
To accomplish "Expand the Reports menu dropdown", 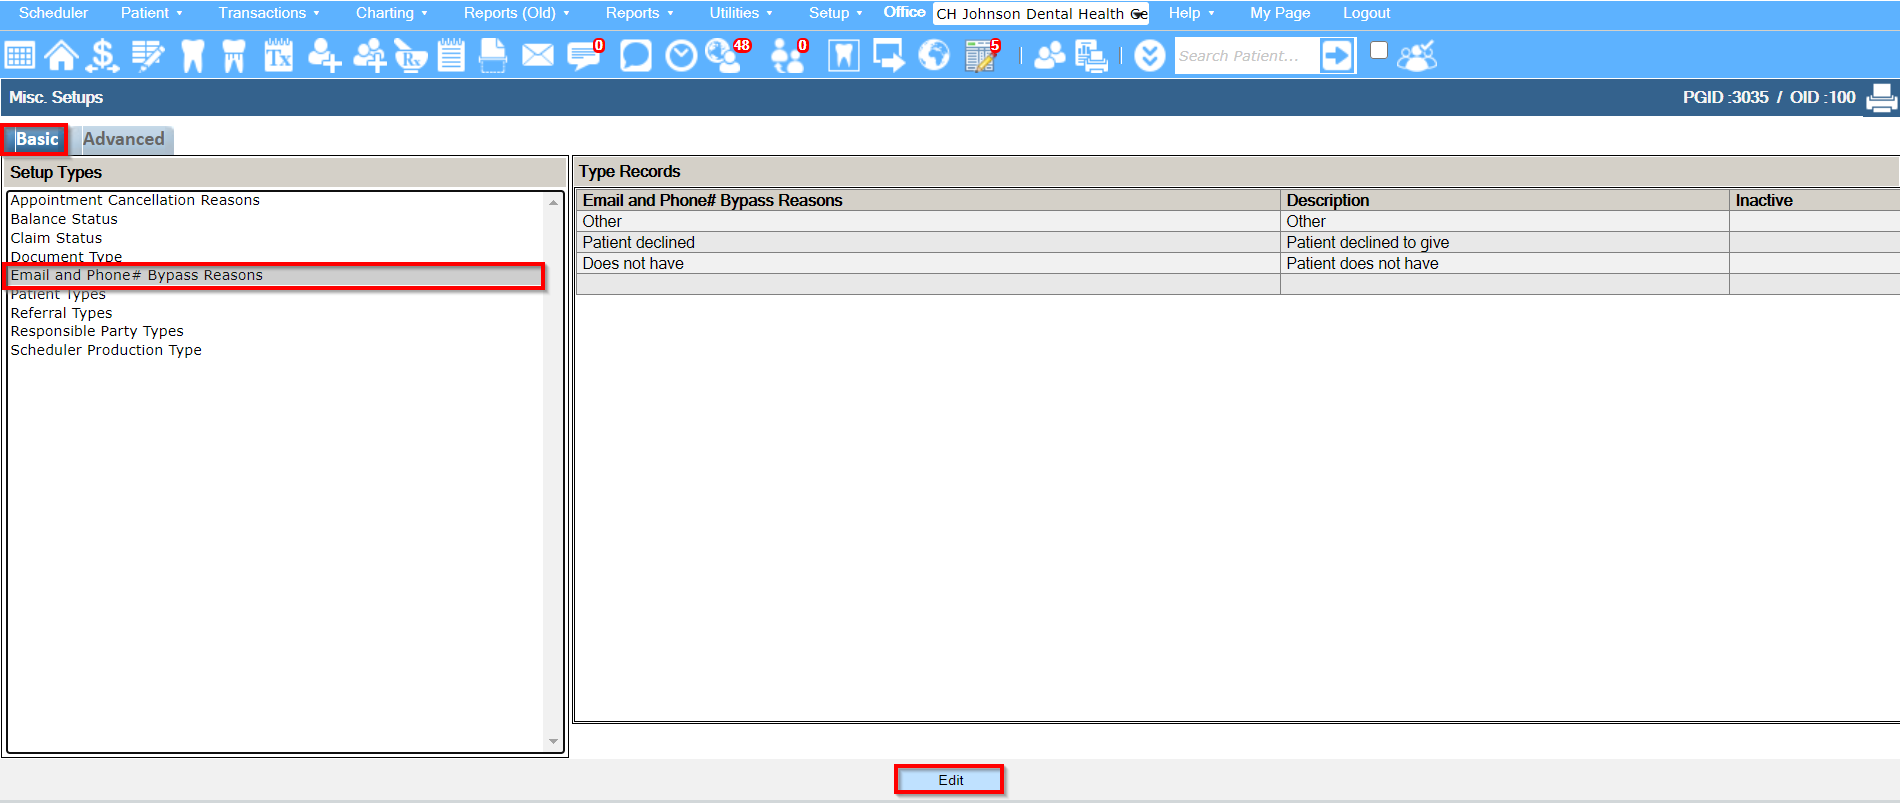I will click(639, 13).
